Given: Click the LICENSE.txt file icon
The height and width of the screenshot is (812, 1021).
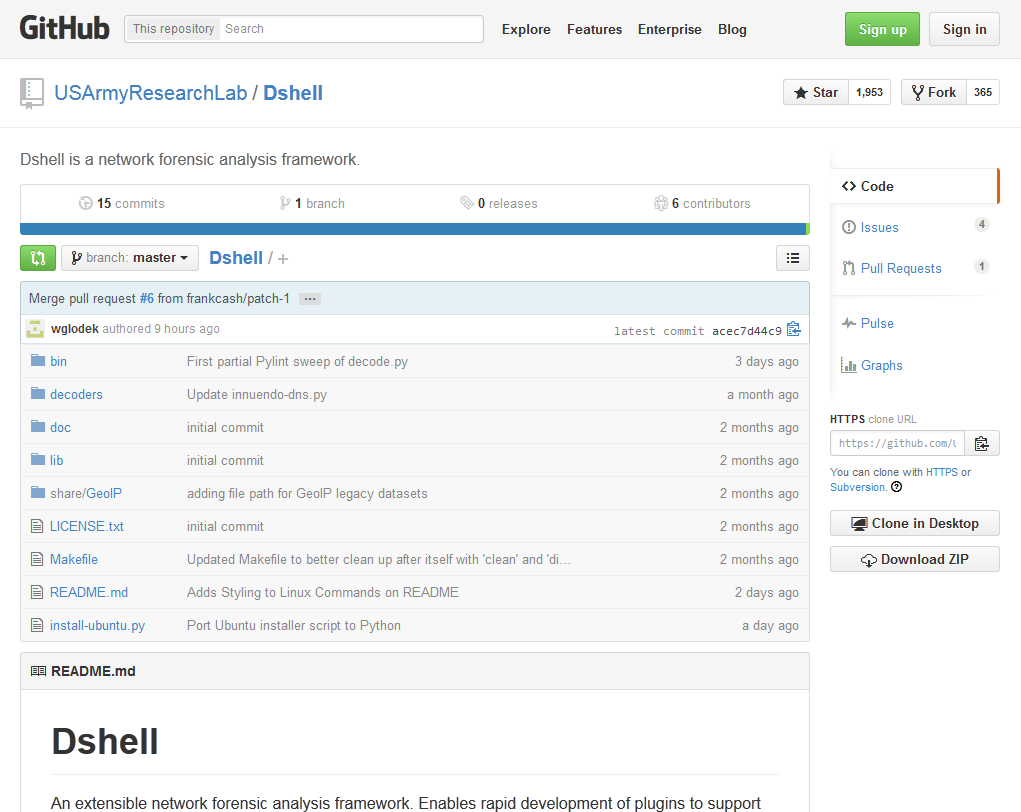Looking at the screenshot, I should click(37, 526).
